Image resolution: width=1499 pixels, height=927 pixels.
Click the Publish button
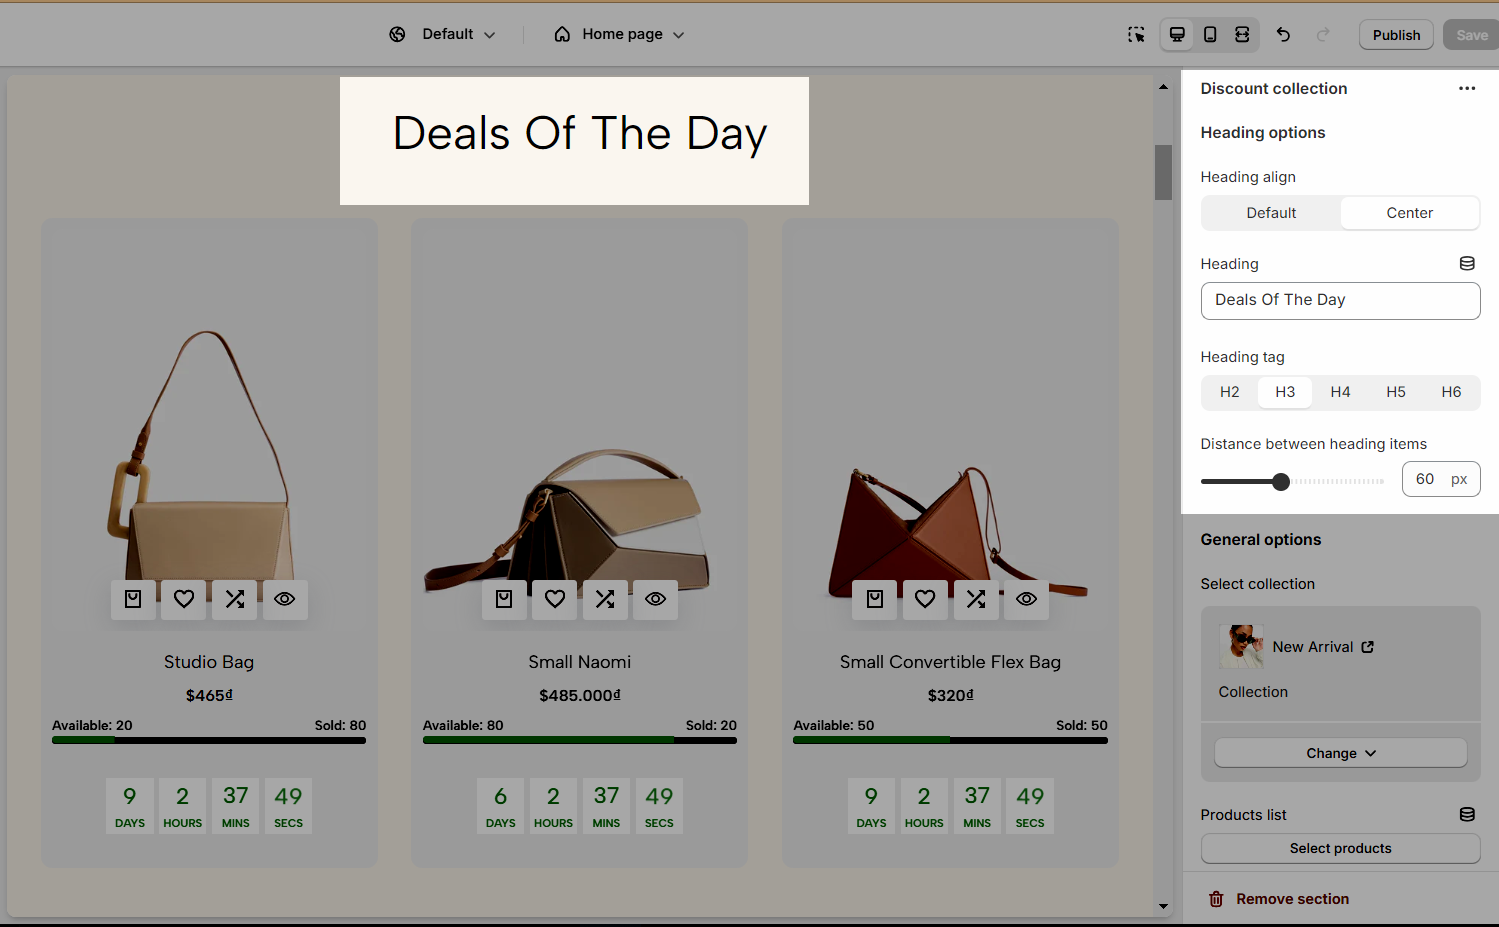pos(1396,35)
